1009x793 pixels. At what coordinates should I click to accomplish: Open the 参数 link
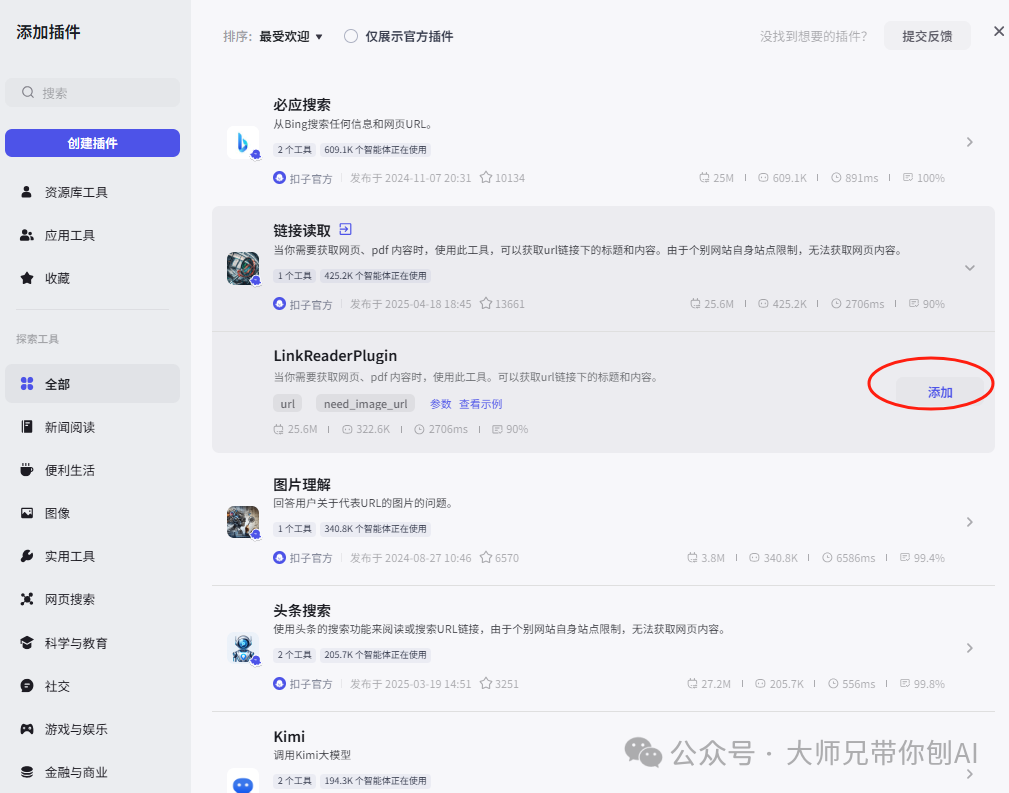pyautogui.click(x=440, y=404)
